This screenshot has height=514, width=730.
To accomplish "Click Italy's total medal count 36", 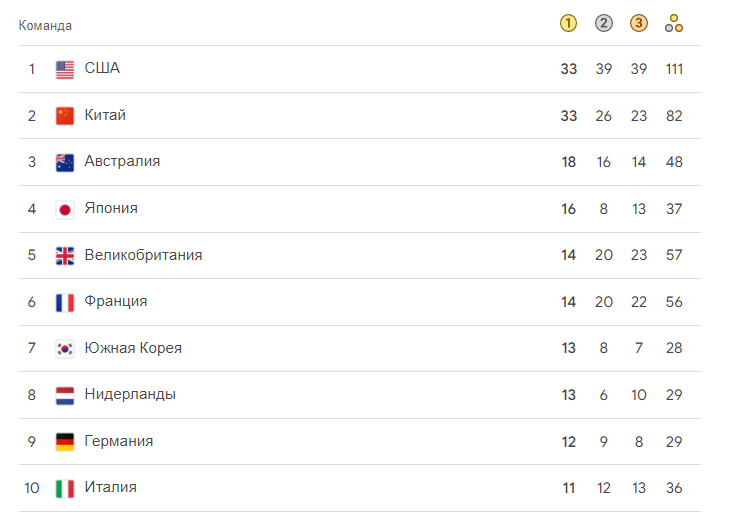I will point(674,488).
